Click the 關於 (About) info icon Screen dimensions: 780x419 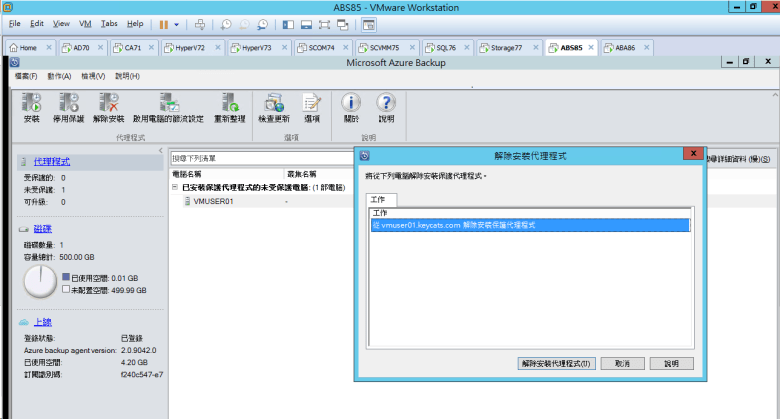click(351, 103)
